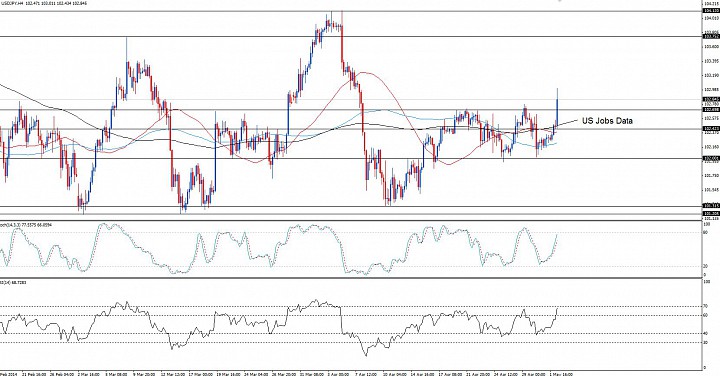Select the 103.600 price axis label
This screenshot has height=376, width=720.
[711, 46]
